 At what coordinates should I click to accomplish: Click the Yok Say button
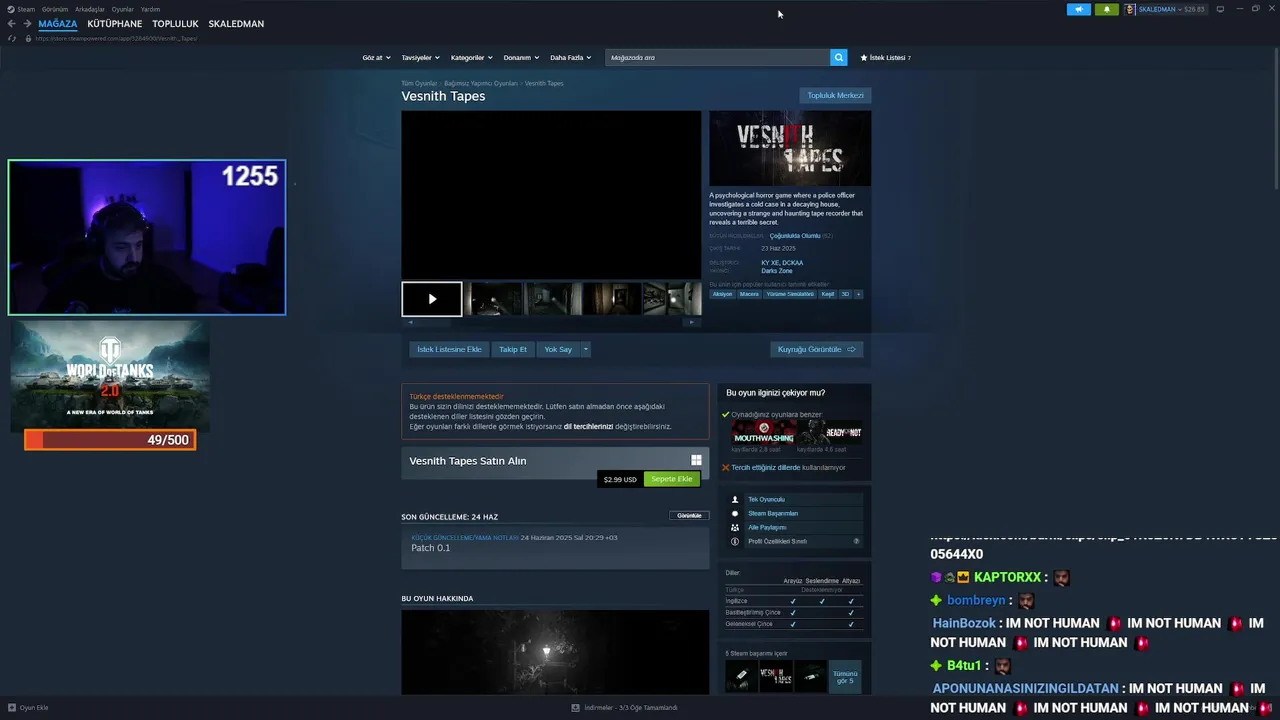558,349
